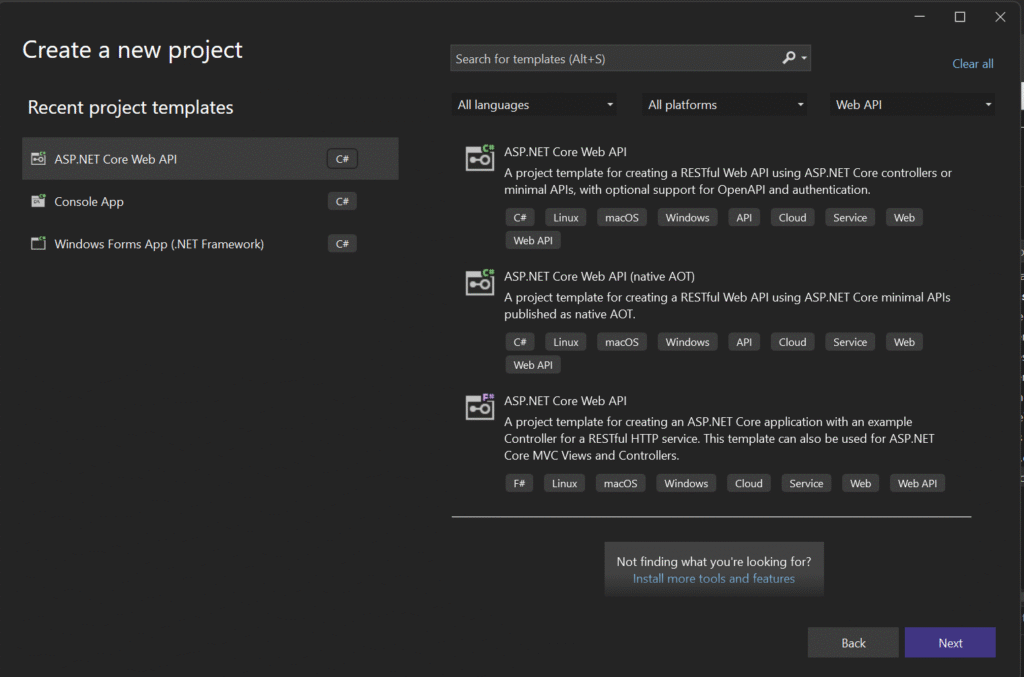Choose the ASP.NET Core Web API (native AOT) template

point(599,276)
